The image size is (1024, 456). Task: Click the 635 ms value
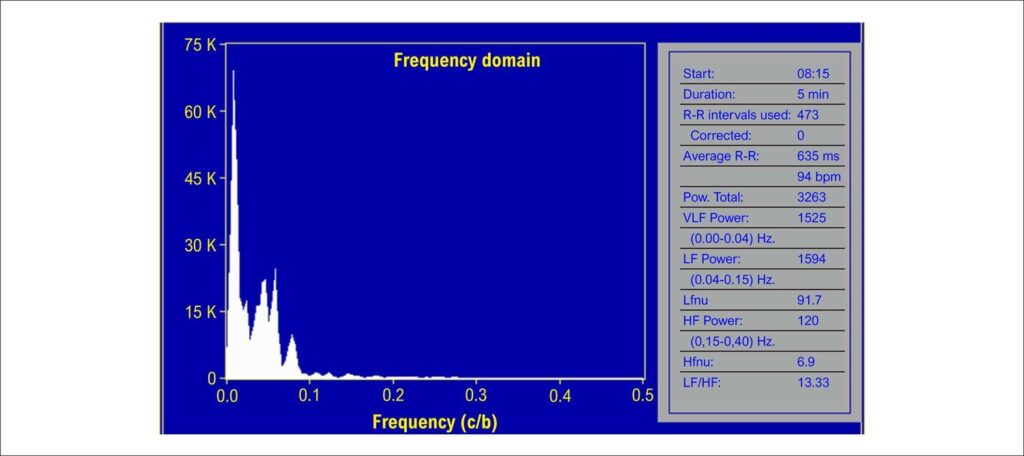[x=818, y=156]
